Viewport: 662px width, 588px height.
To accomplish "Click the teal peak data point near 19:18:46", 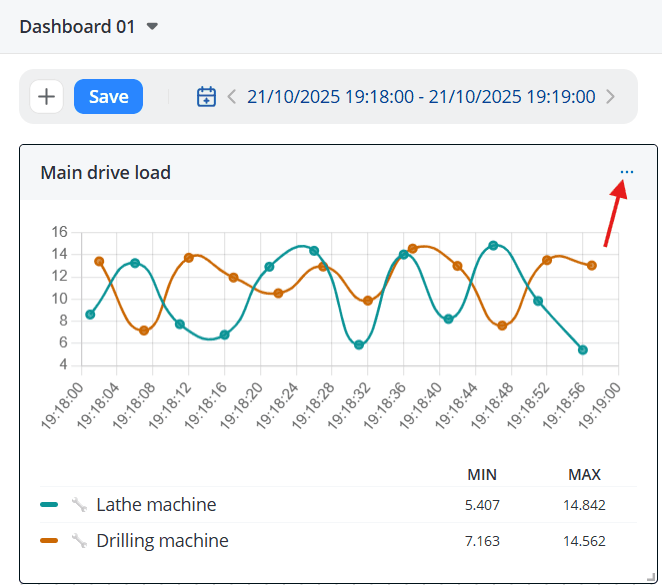I will tap(493, 245).
